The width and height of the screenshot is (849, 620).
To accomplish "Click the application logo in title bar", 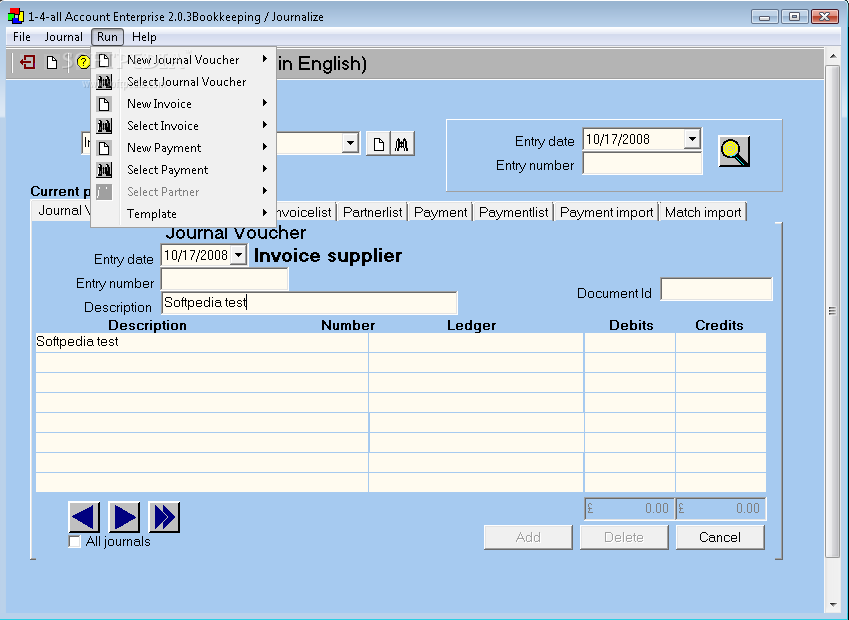I will click(16, 16).
